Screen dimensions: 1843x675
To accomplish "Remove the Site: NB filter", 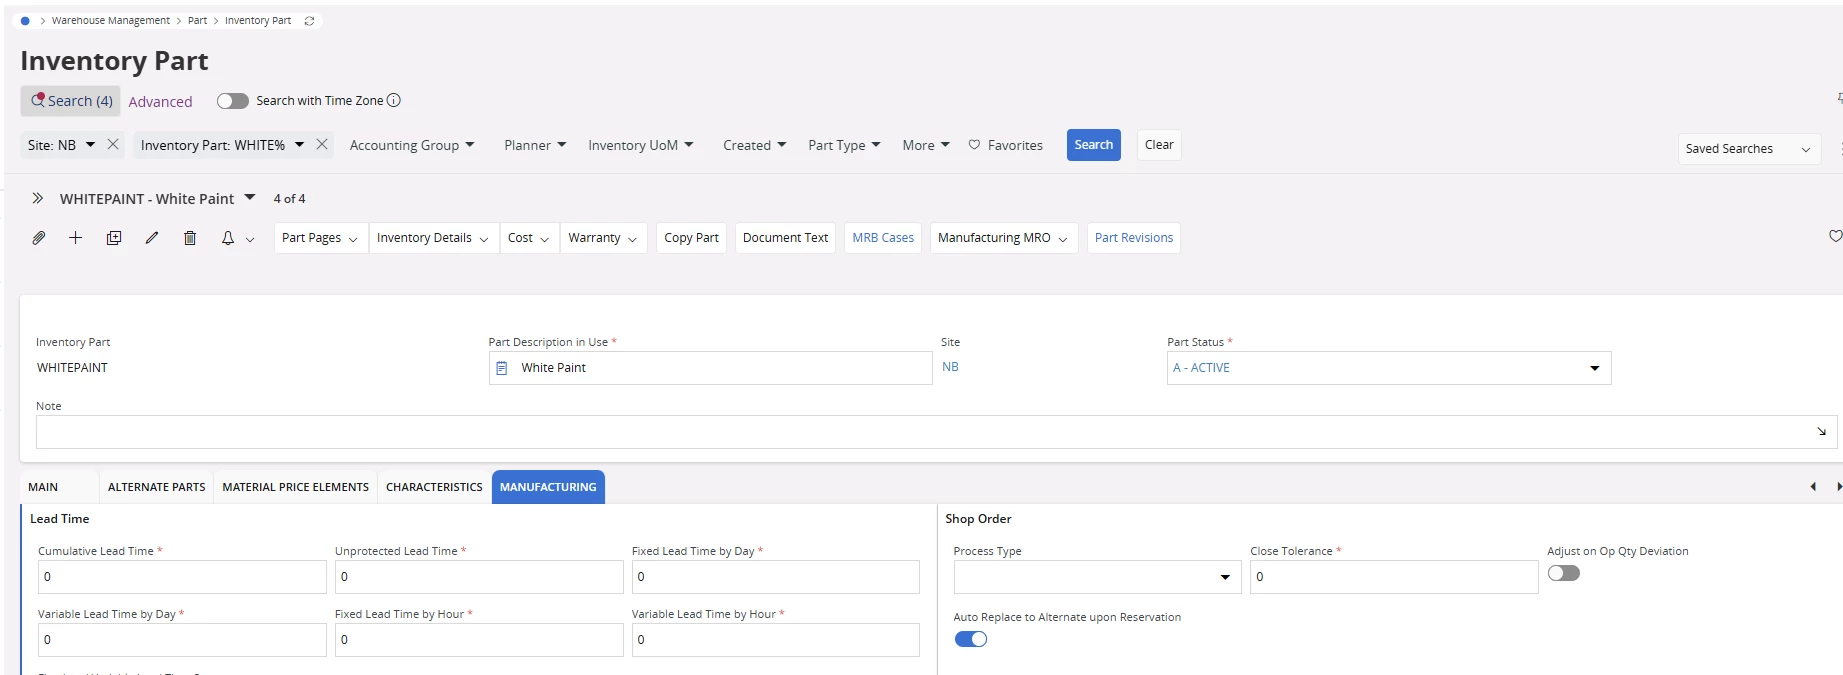I will click(113, 145).
